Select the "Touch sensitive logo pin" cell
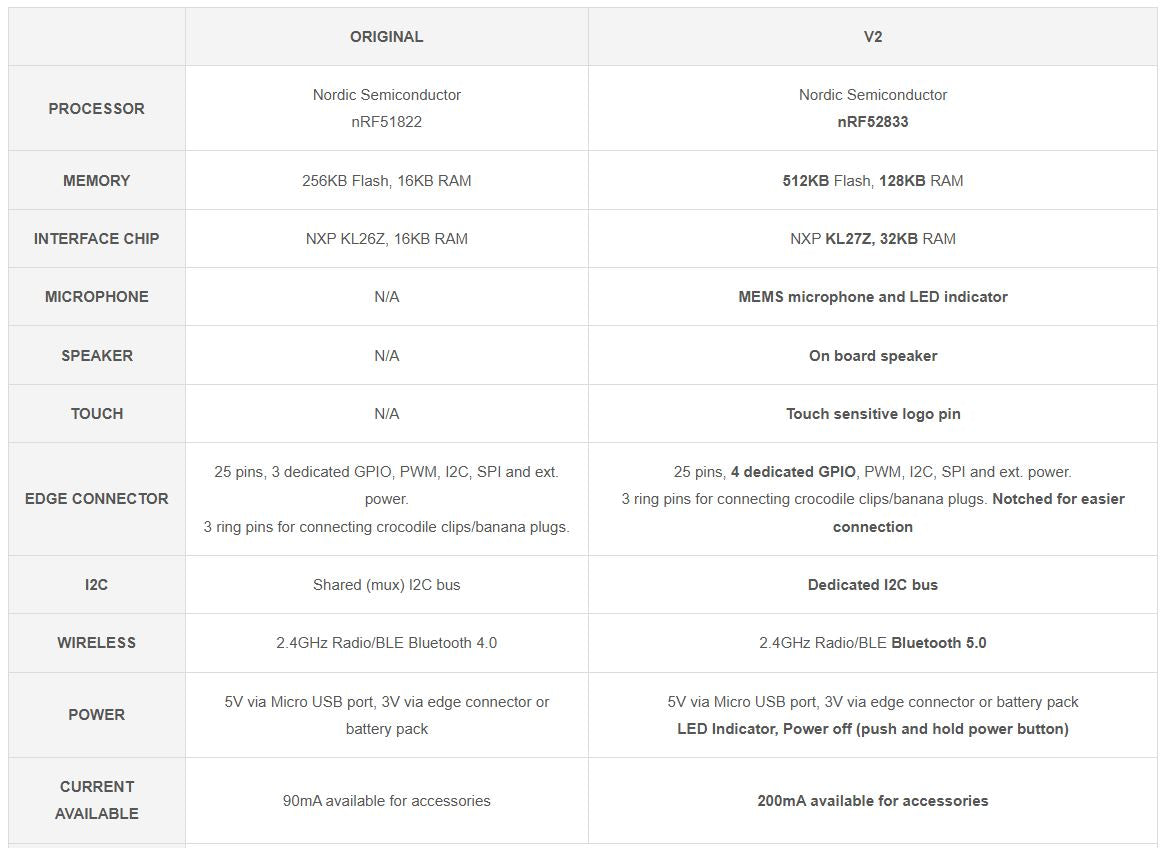 [872, 414]
